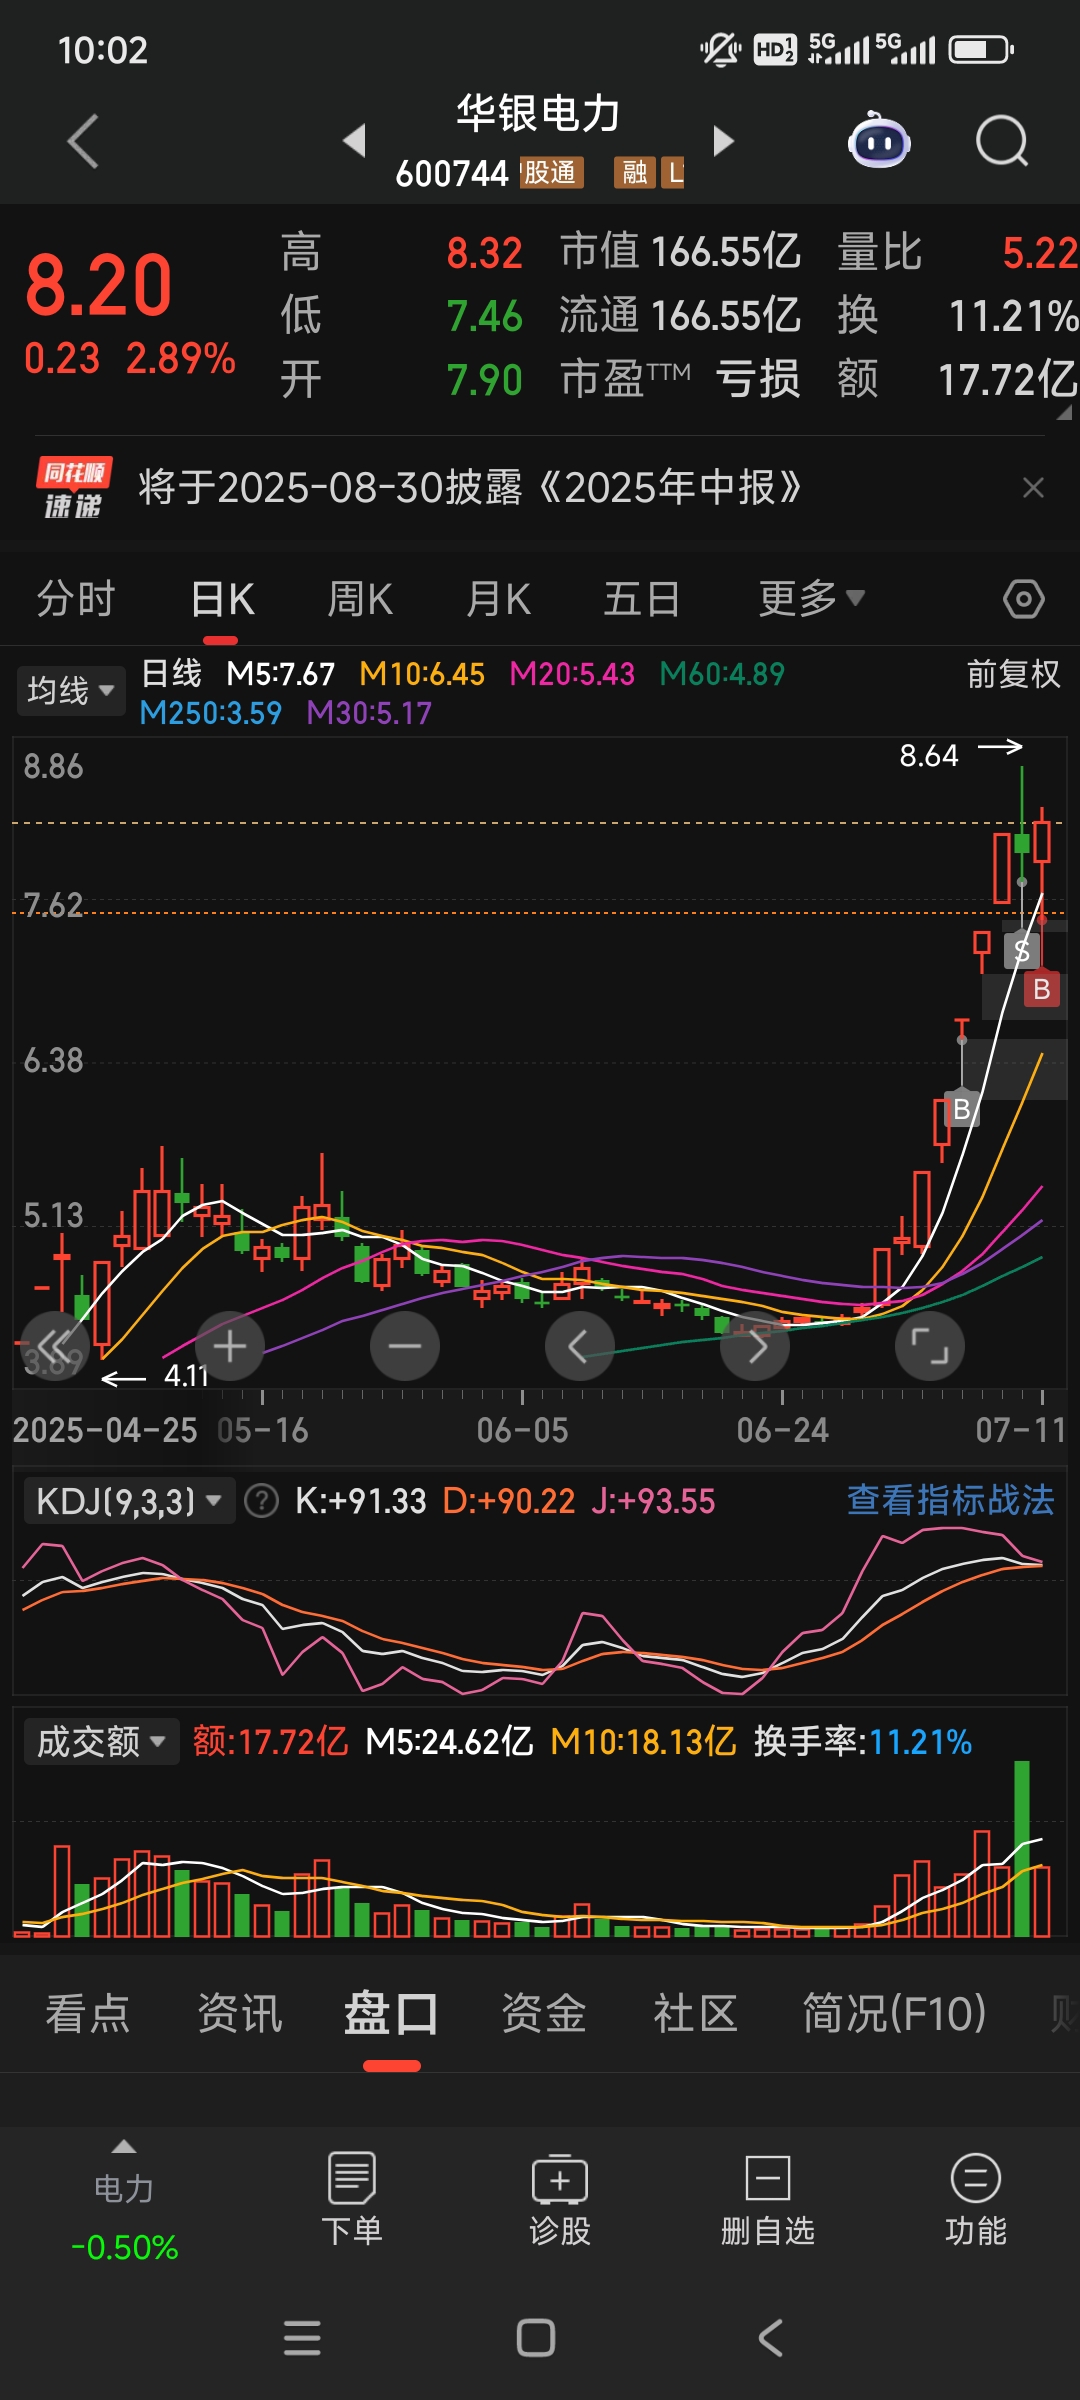
Task: Tap the M250:3.59 moving average label
Action: point(211,713)
